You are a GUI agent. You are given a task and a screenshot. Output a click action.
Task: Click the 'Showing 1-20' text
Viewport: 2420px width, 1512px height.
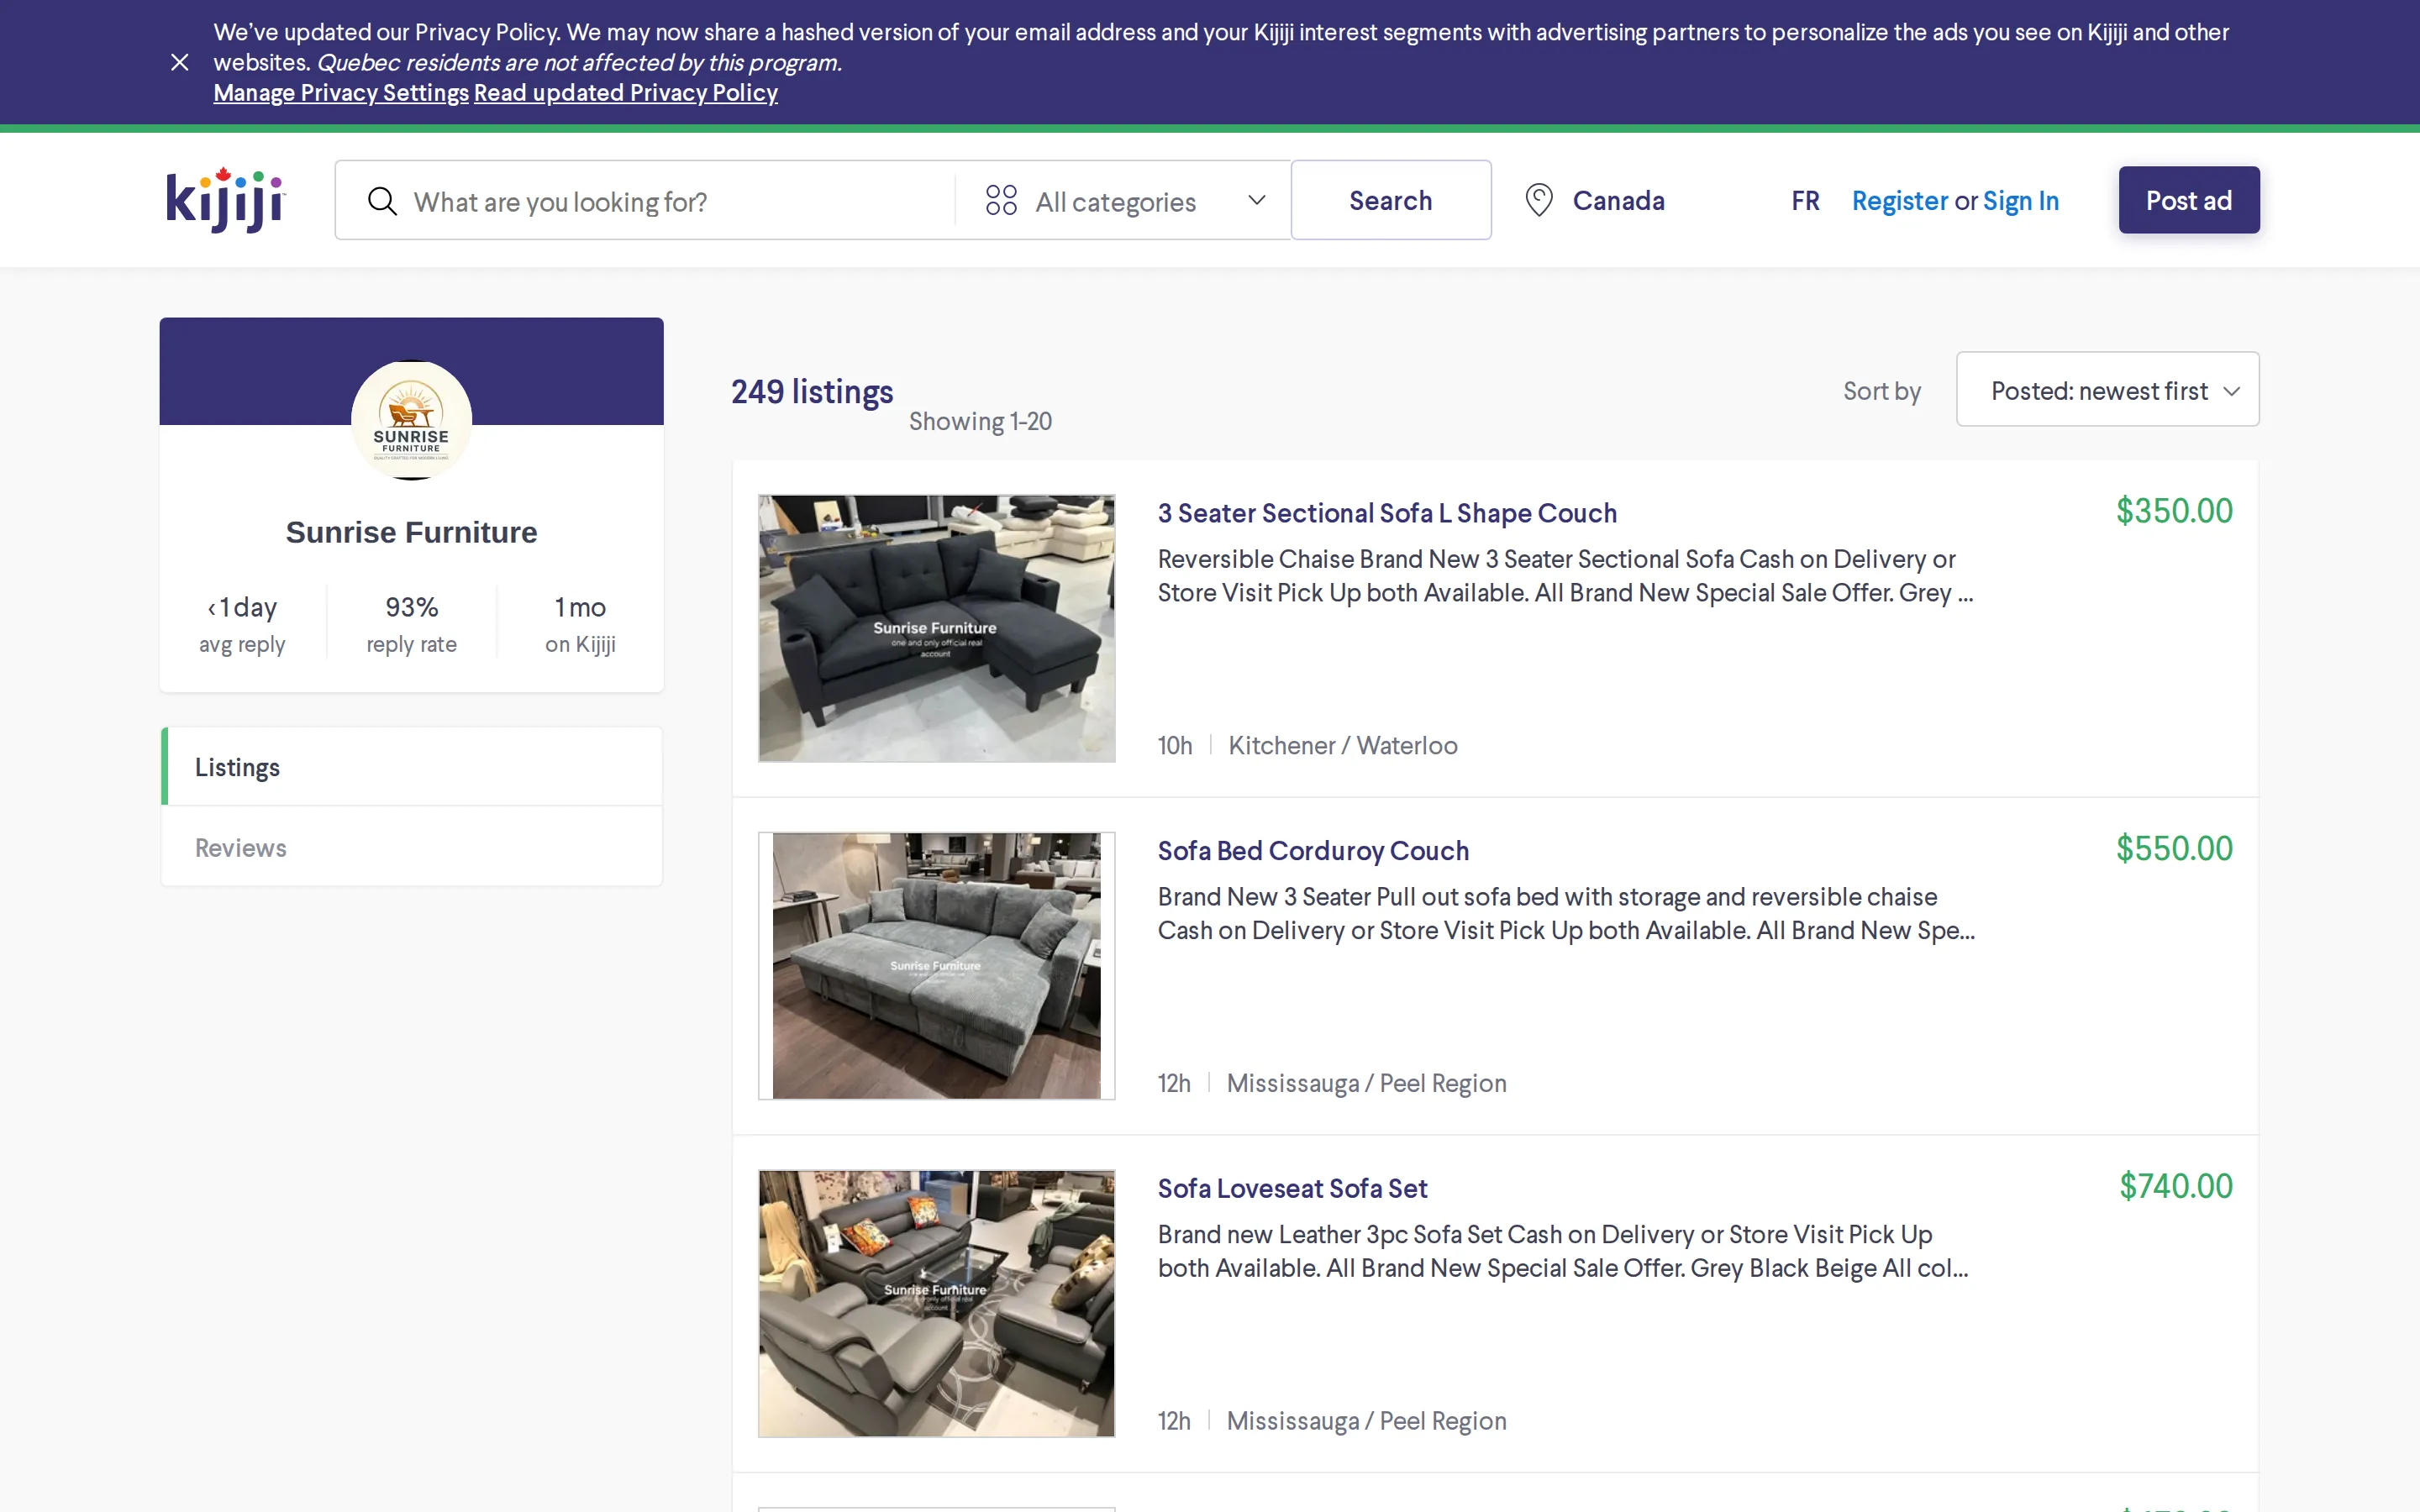point(980,422)
